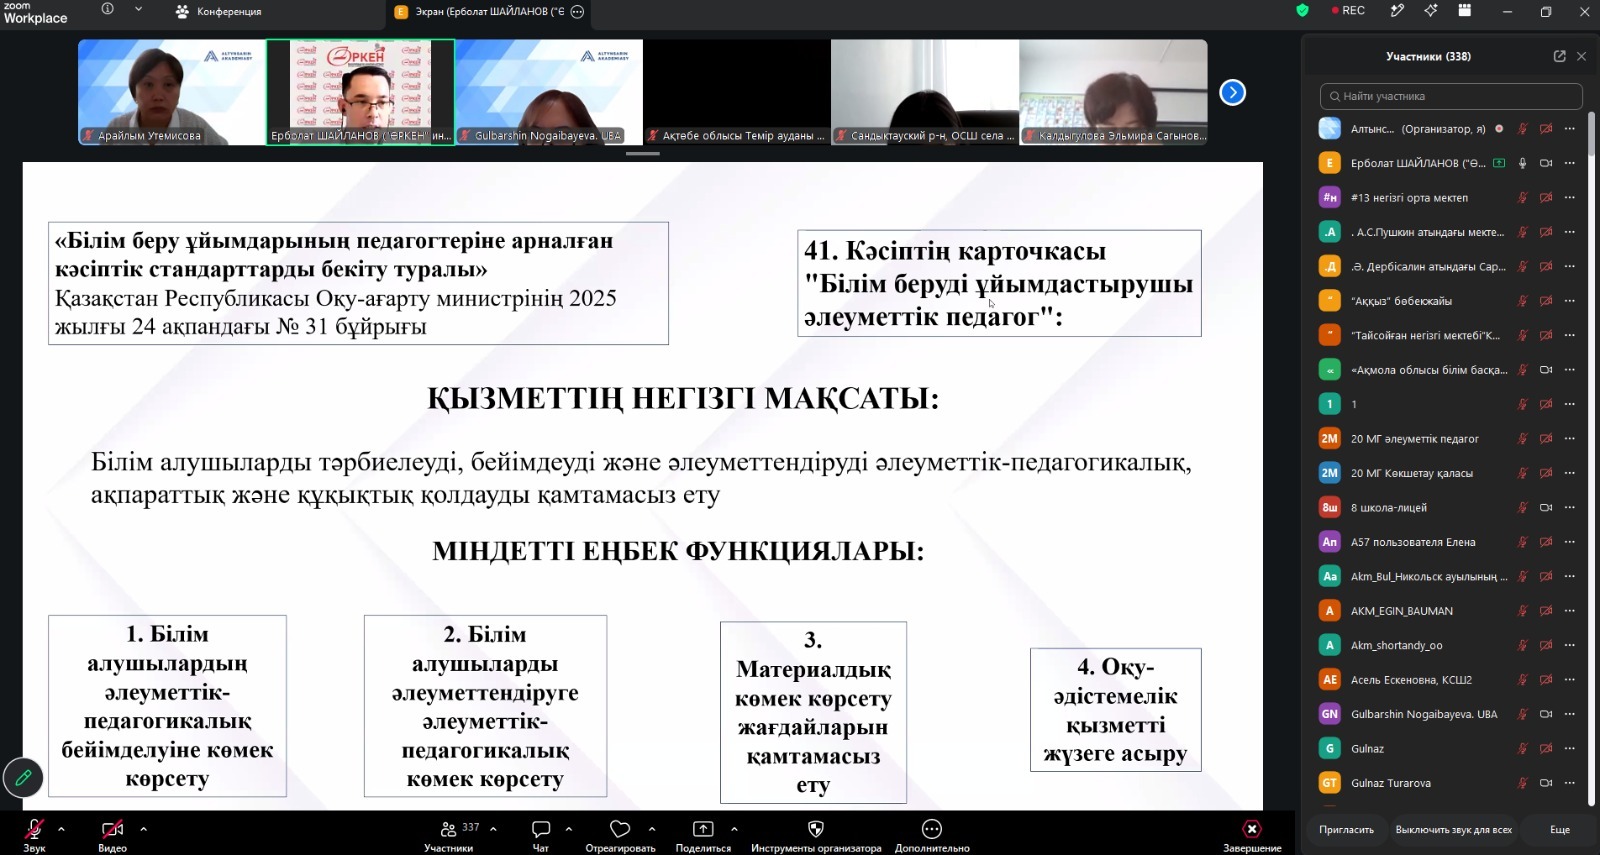Open AI companion sparkle icon
1600x855 pixels.
pyautogui.click(x=1431, y=11)
